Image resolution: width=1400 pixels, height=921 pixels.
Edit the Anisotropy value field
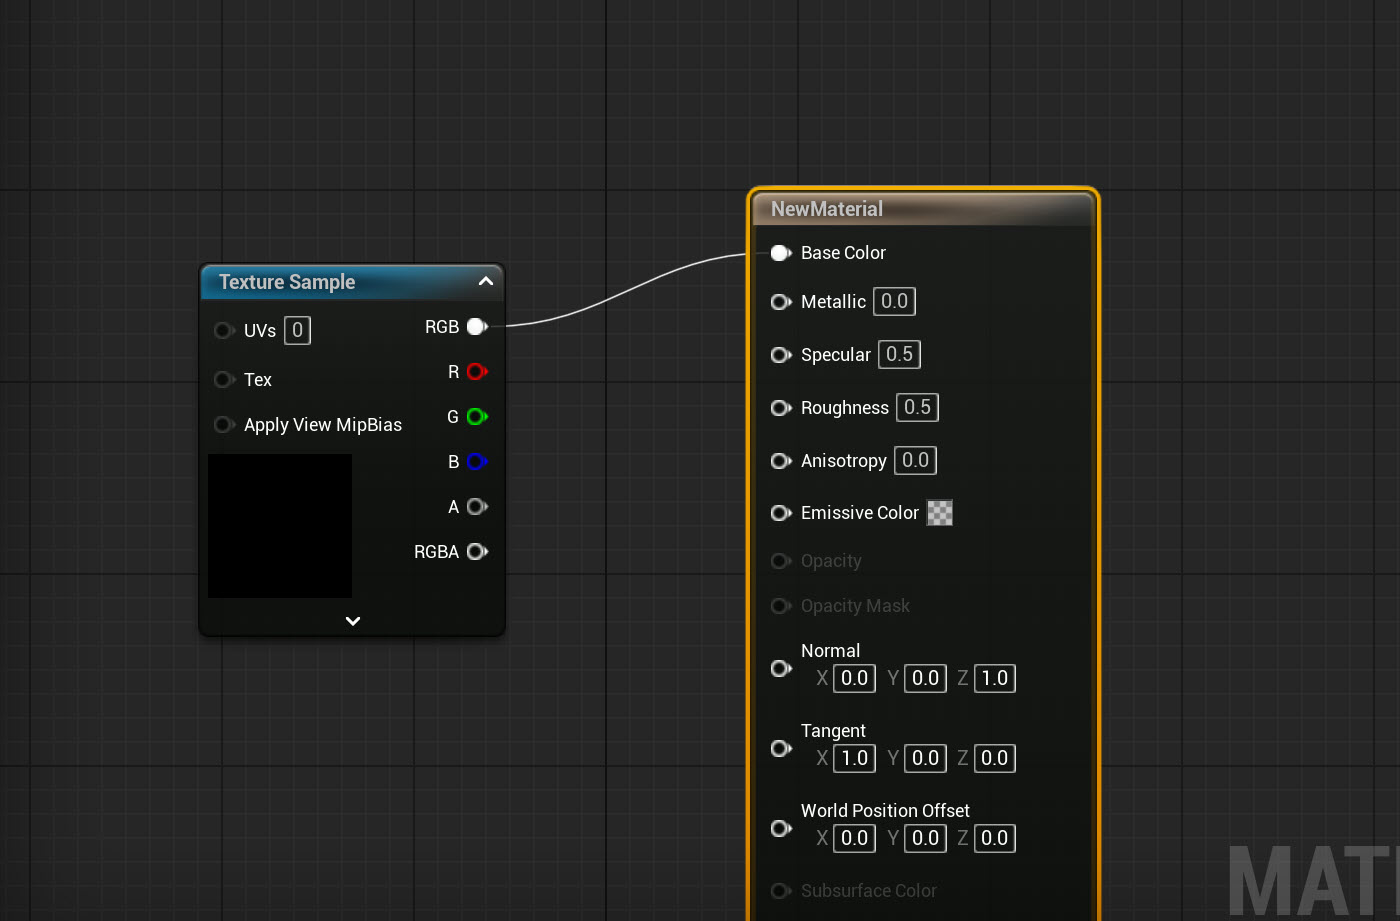pos(916,460)
